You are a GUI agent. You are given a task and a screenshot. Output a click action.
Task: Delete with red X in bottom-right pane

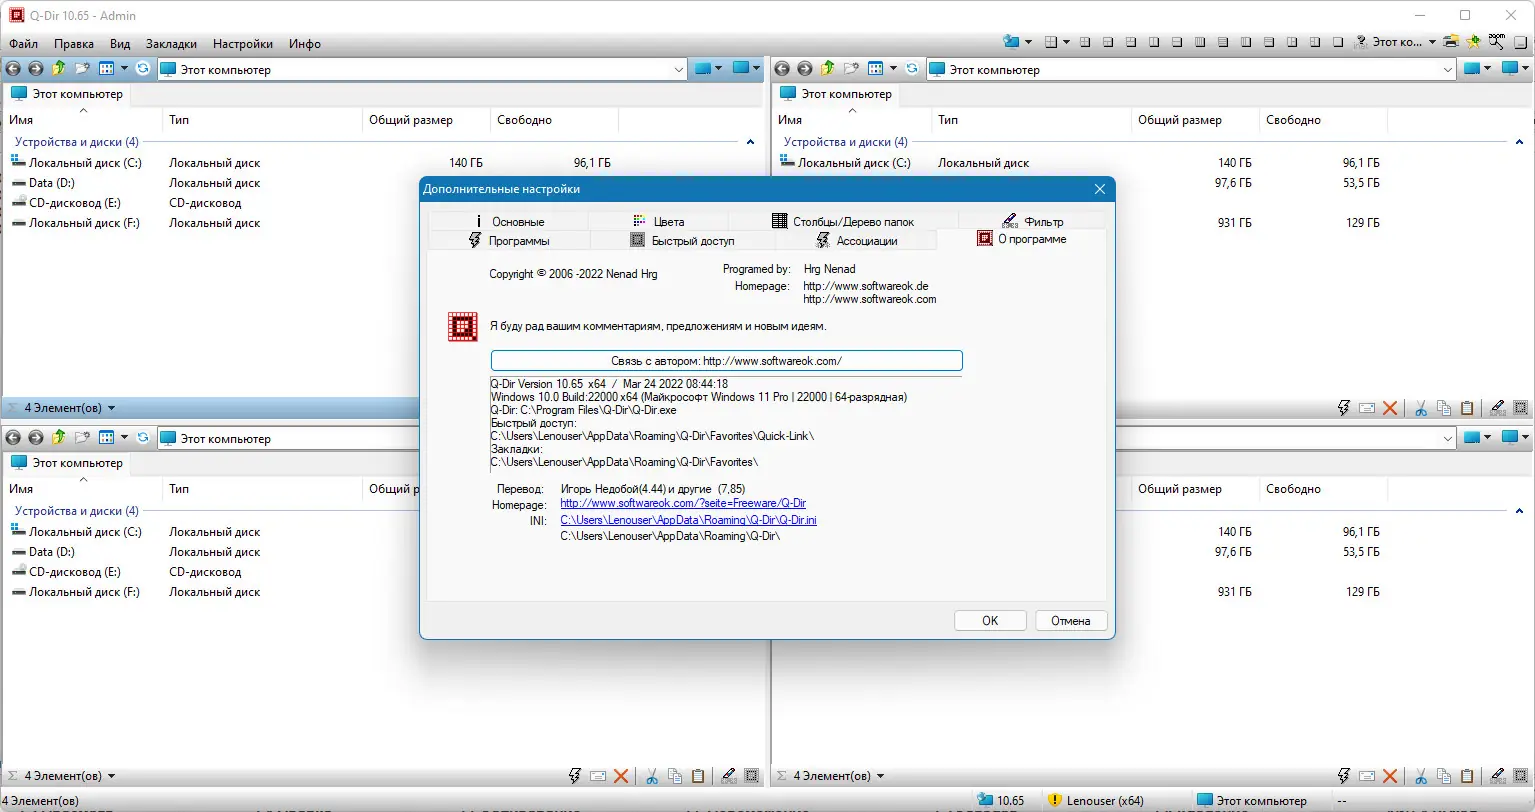point(1390,776)
